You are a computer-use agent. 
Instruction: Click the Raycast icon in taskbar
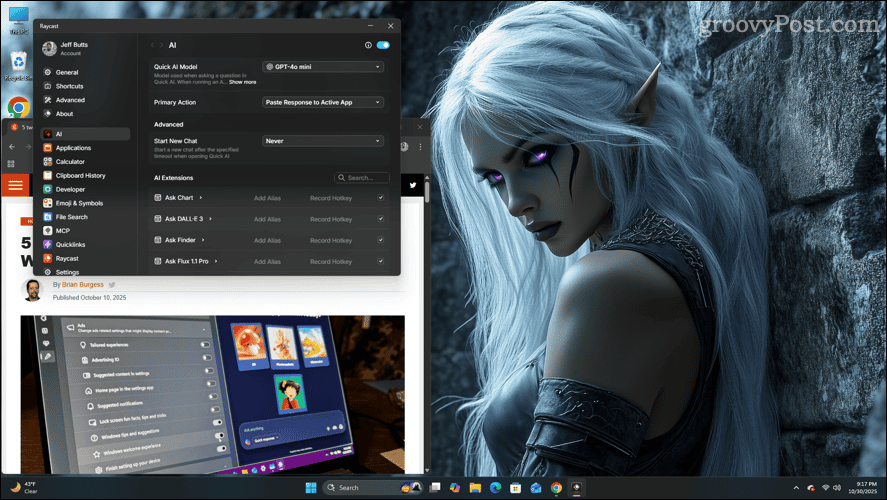point(576,488)
